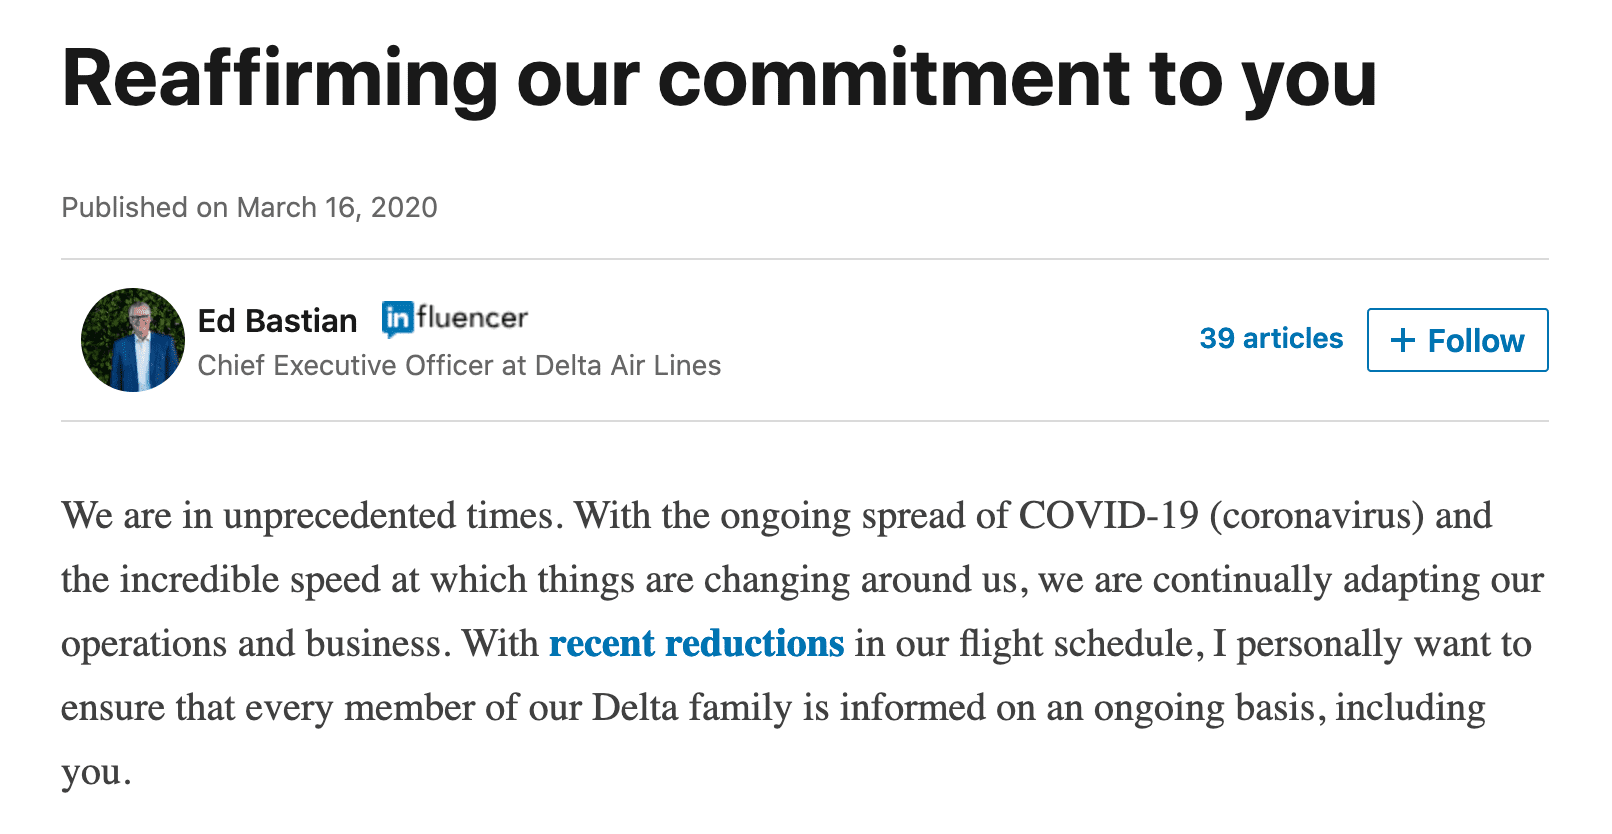Open the 39 articles link
The height and width of the screenshot is (834, 1612).
pyautogui.click(x=1271, y=339)
